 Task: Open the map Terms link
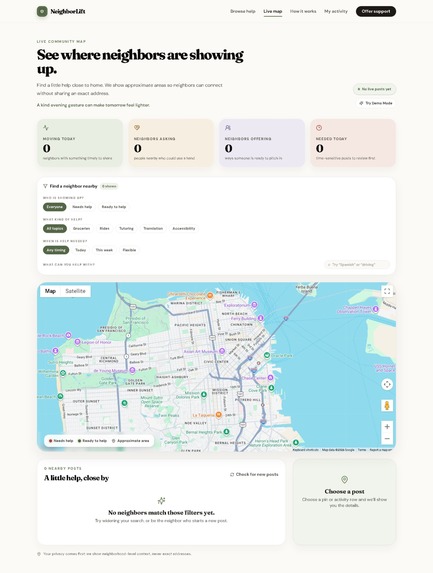[362, 450]
